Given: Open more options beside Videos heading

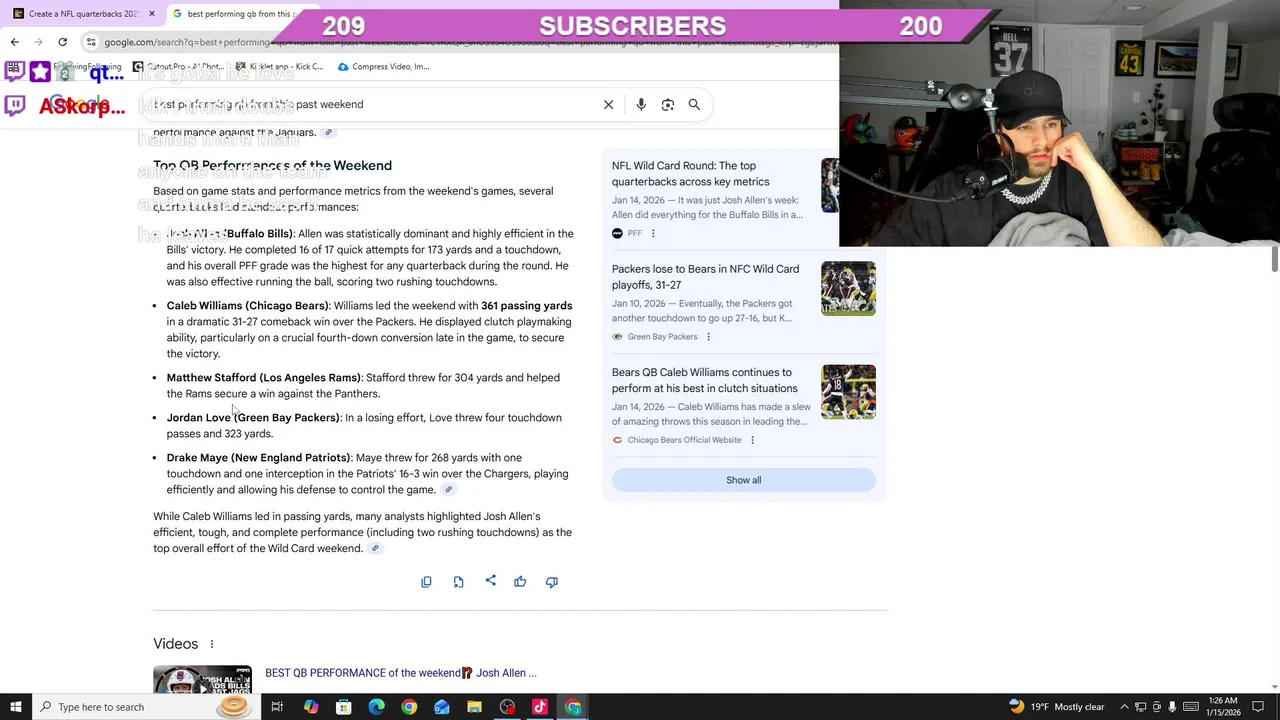Looking at the screenshot, I should click(212, 644).
